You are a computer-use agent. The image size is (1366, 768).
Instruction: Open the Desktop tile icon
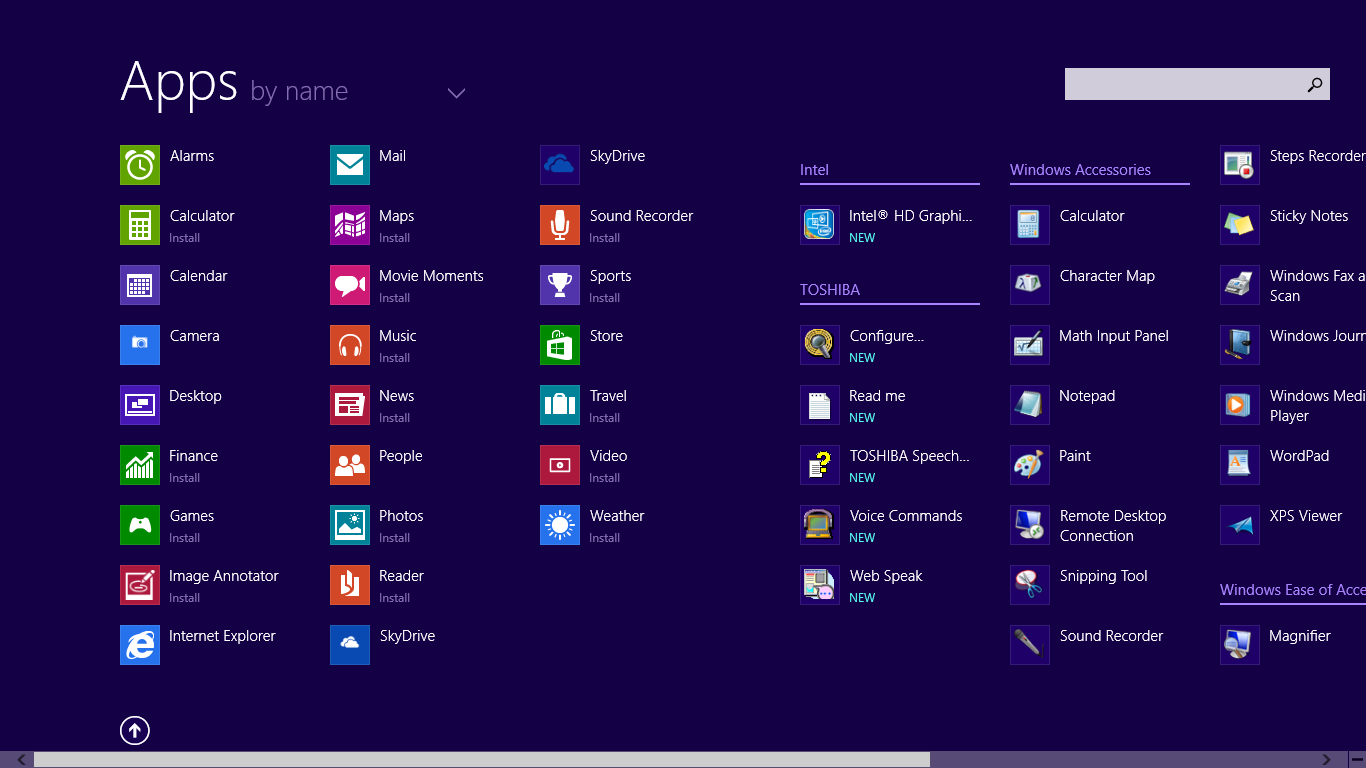(140, 405)
